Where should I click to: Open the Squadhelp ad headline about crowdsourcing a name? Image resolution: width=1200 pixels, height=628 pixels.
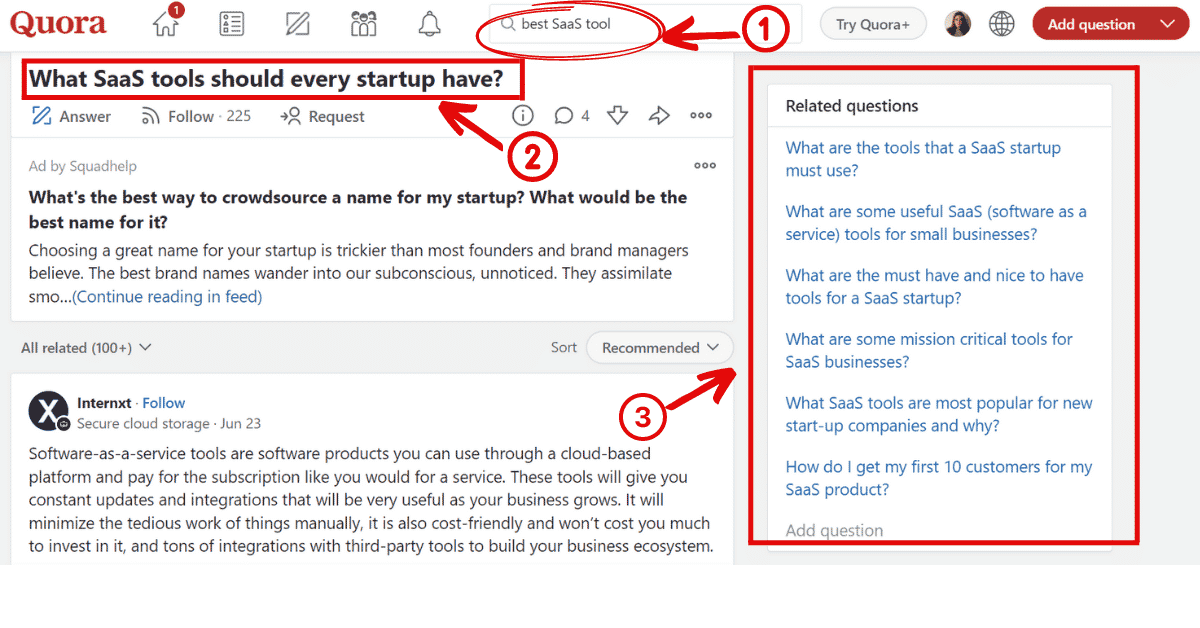tap(358, 209)
